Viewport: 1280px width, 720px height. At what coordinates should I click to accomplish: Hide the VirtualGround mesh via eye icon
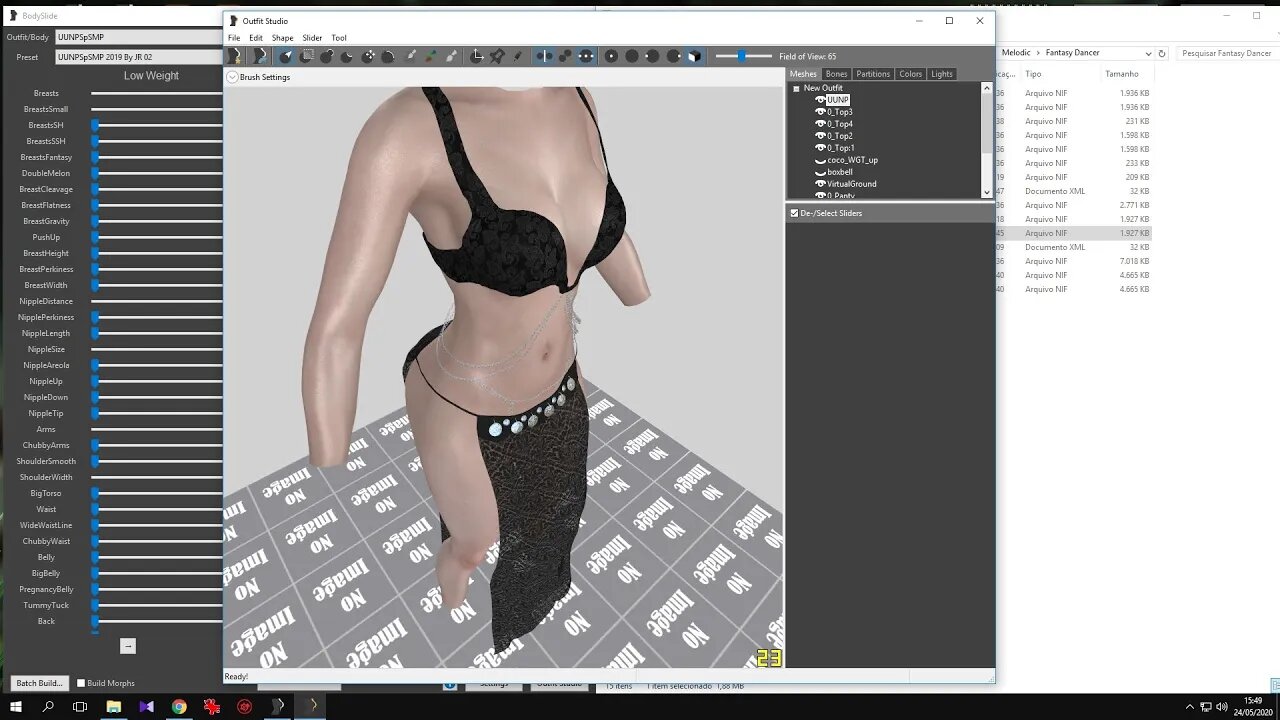point(820,184)
